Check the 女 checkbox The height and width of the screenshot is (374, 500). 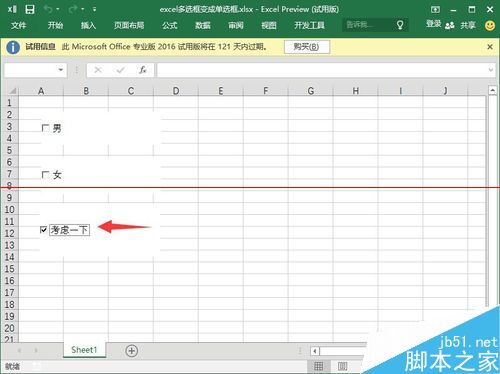click(45, 175)
